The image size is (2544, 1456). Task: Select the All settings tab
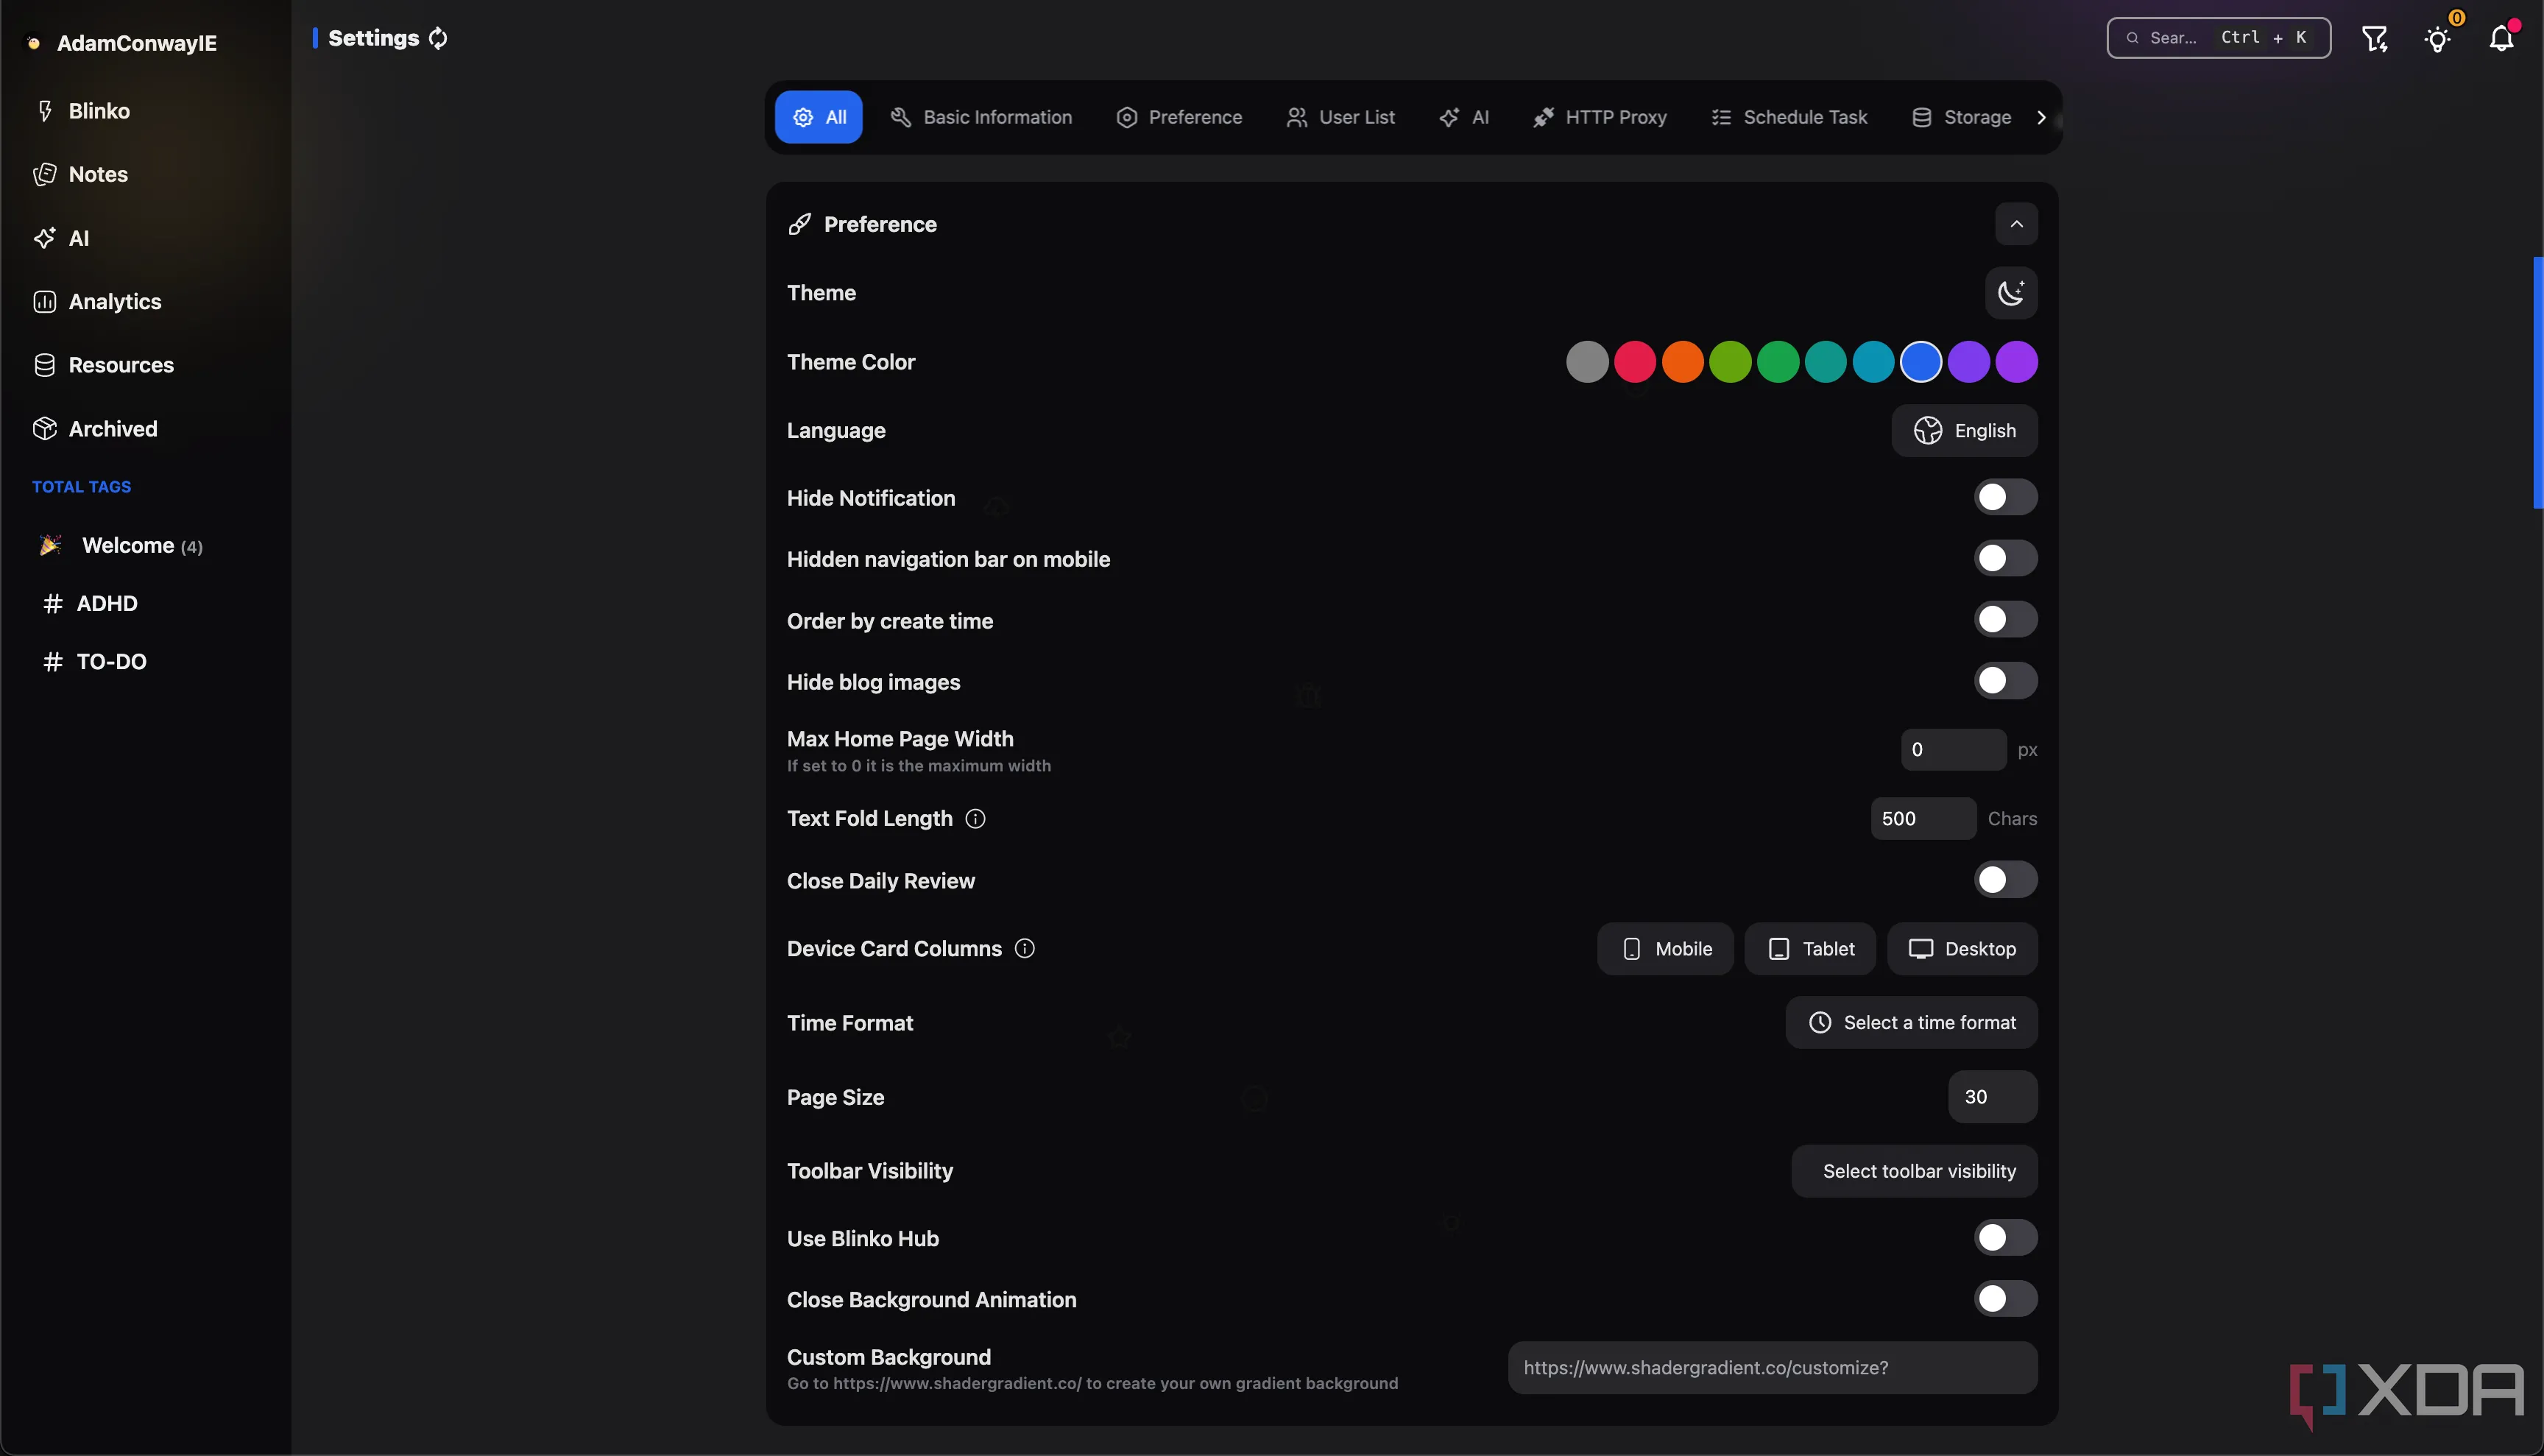point(818,118)
